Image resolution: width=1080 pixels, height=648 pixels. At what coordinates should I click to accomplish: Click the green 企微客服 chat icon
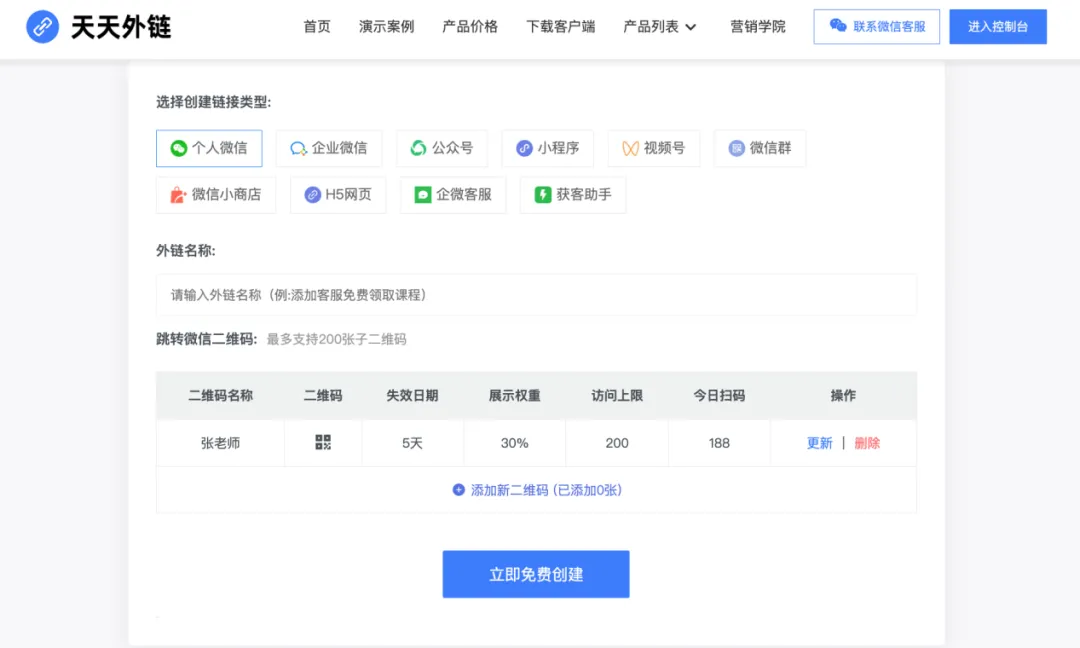click(x=423, y=195)
